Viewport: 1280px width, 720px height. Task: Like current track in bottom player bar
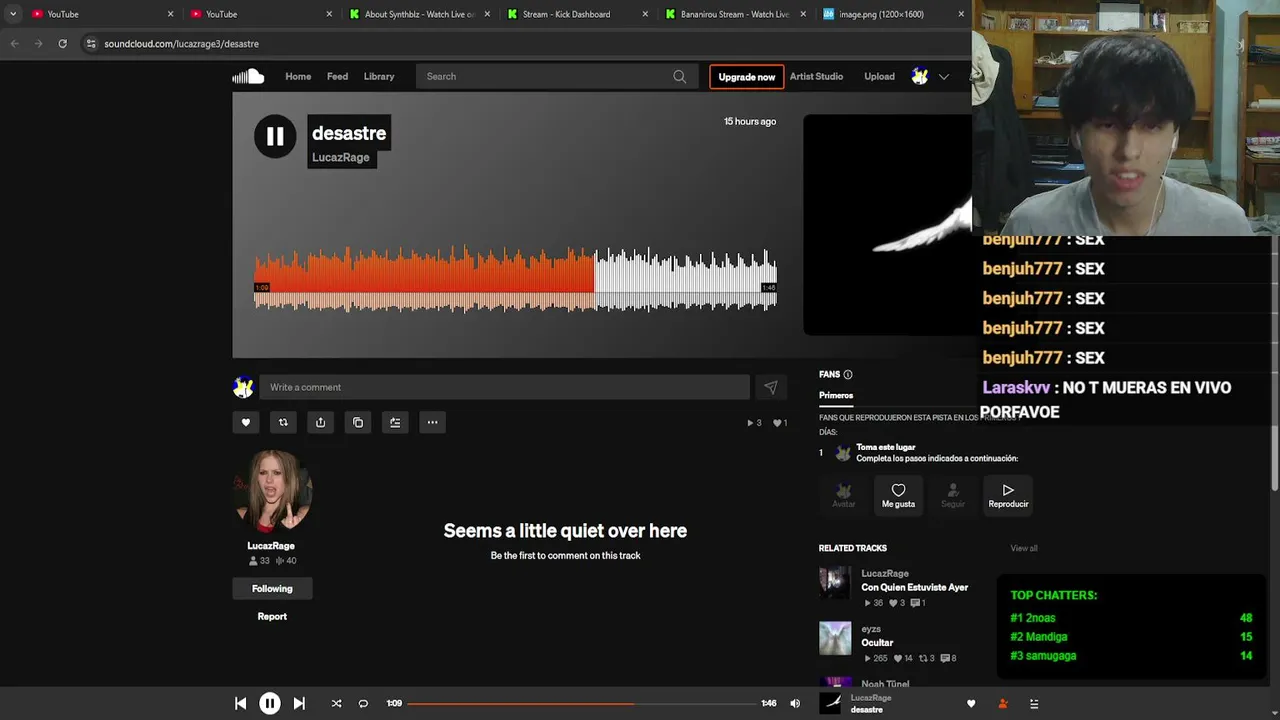[970, 703]
